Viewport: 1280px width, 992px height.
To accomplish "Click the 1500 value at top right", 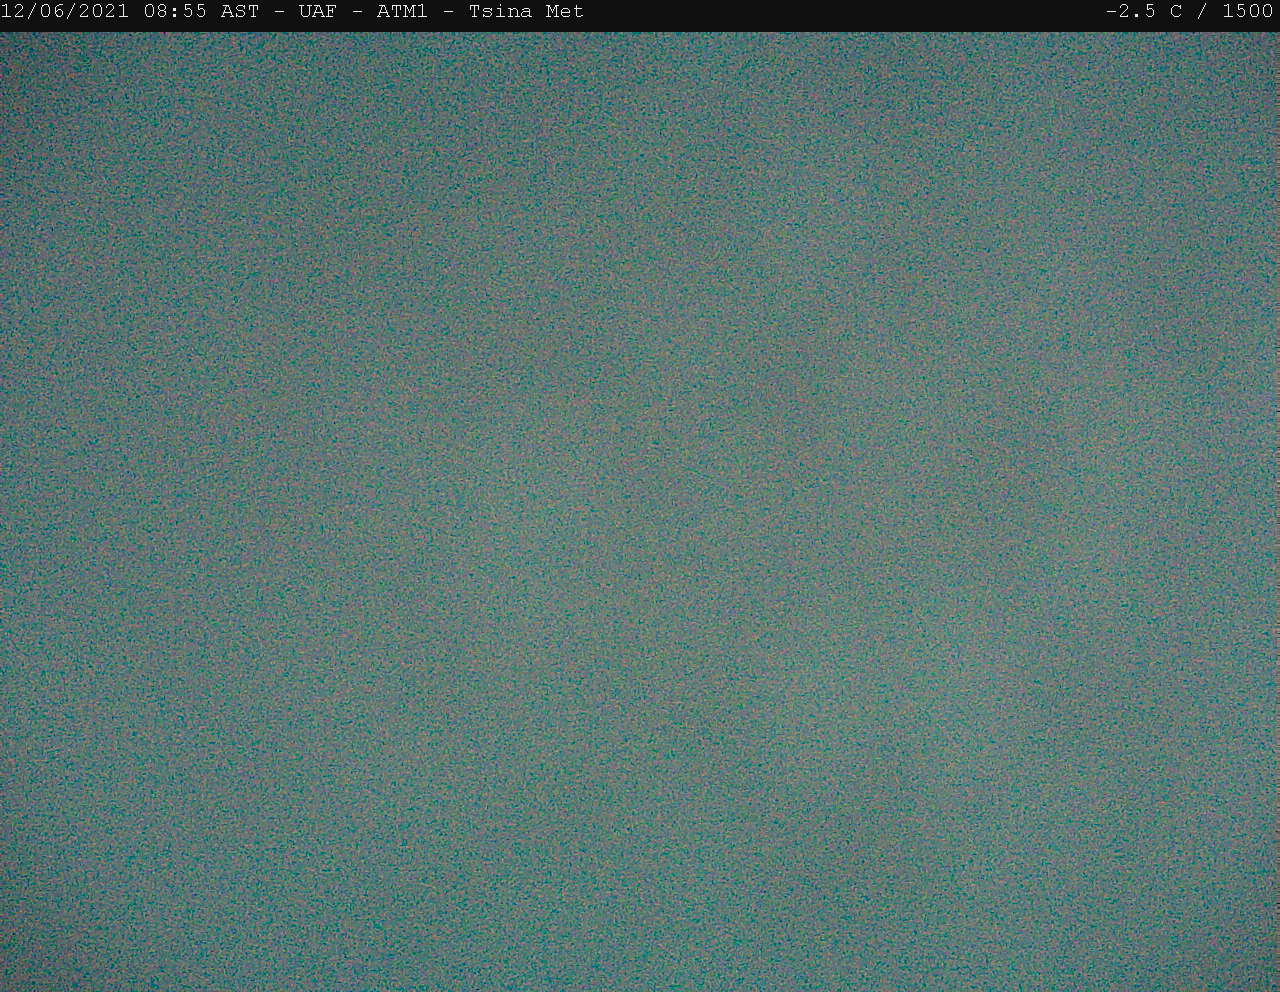I will (x=1248, y=12).
